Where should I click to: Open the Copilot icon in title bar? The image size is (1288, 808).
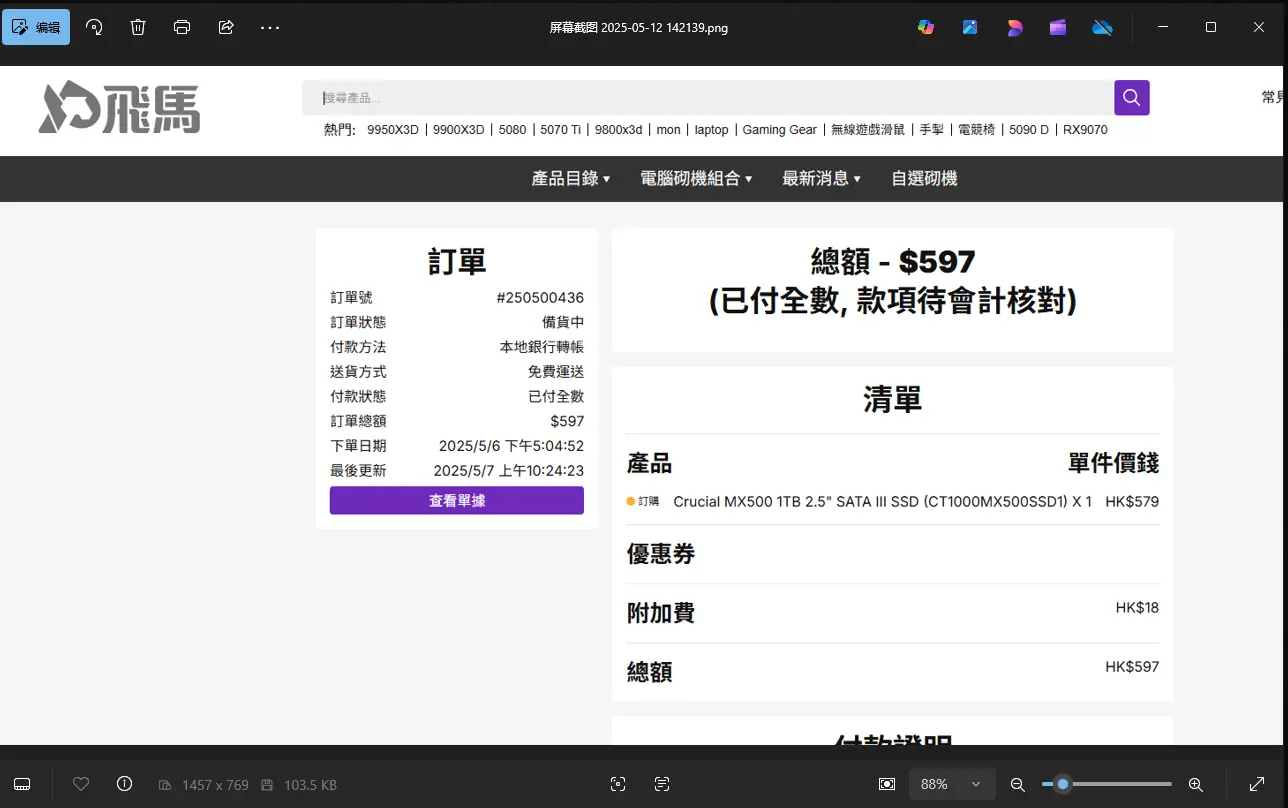point(926,27)
